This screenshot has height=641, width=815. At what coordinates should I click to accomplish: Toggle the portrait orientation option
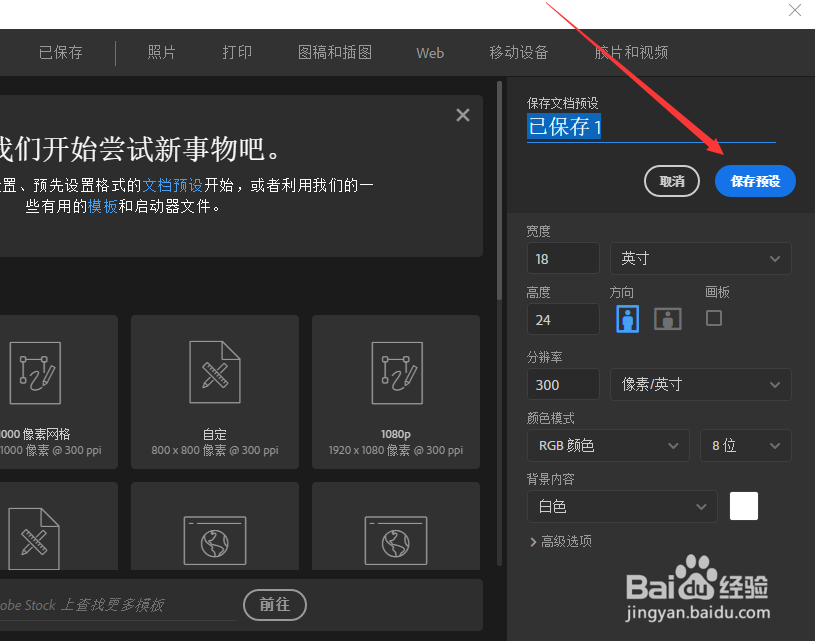(627, 318)
